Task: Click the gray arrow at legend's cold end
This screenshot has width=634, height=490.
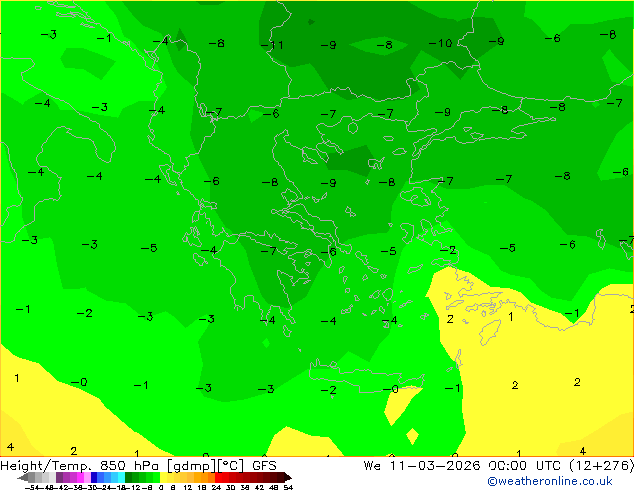Action: click(x=23, y=477)
